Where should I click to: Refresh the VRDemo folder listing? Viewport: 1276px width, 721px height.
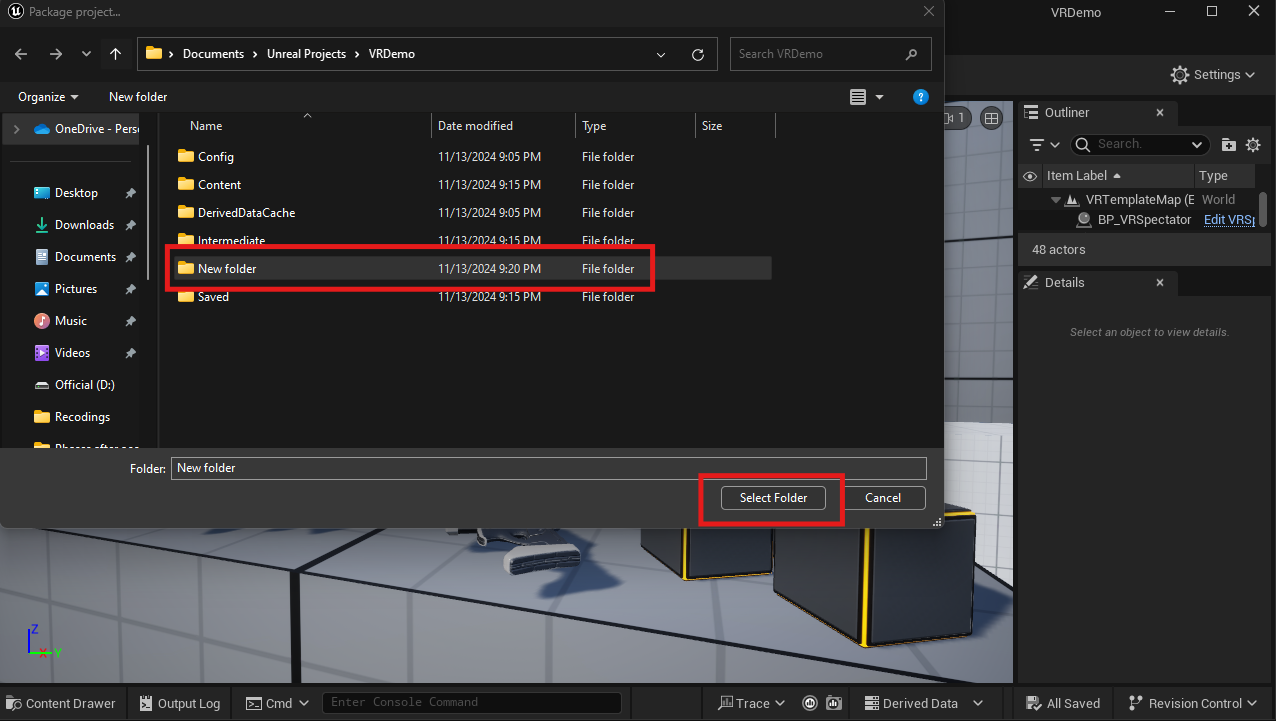tap(698, 54)
